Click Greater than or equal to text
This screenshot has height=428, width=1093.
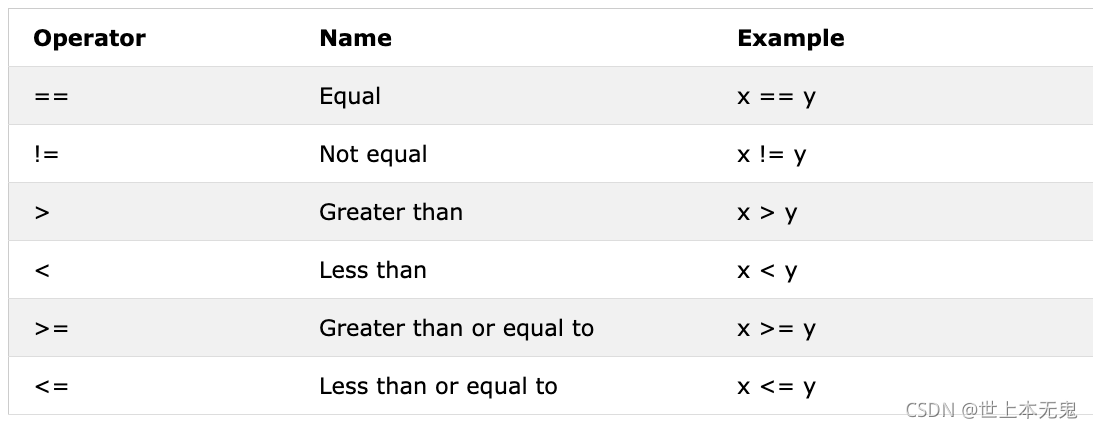tap(456, 328)
